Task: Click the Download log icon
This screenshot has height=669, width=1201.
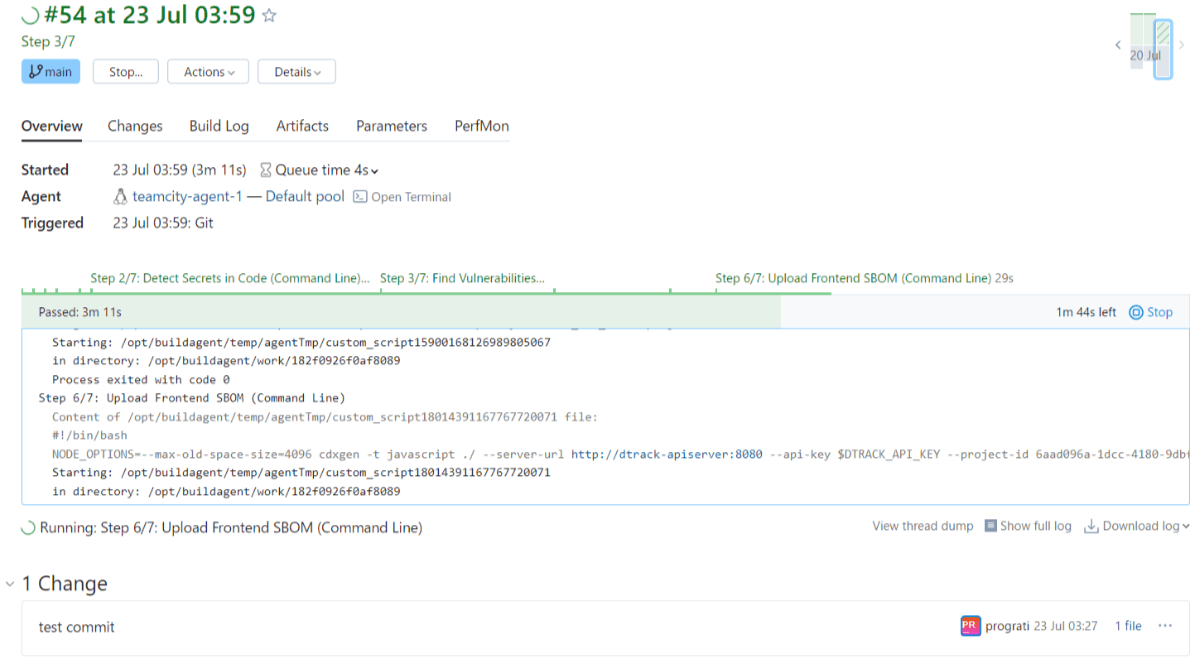Action: point(1091,526)
